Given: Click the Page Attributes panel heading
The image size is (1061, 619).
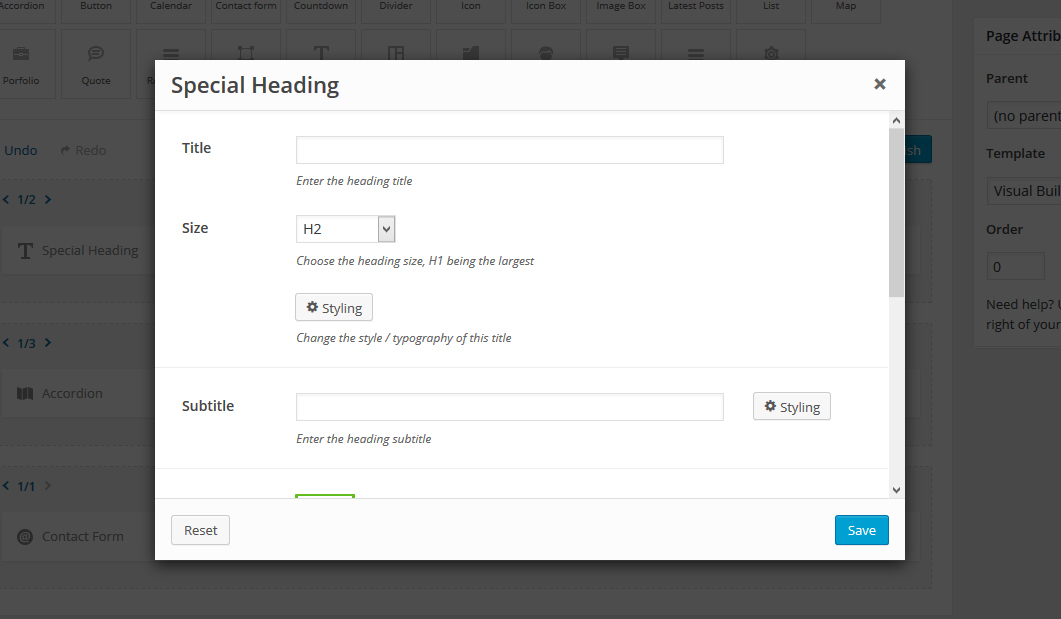Looking at the screenshot, I should coord(1023,36).
